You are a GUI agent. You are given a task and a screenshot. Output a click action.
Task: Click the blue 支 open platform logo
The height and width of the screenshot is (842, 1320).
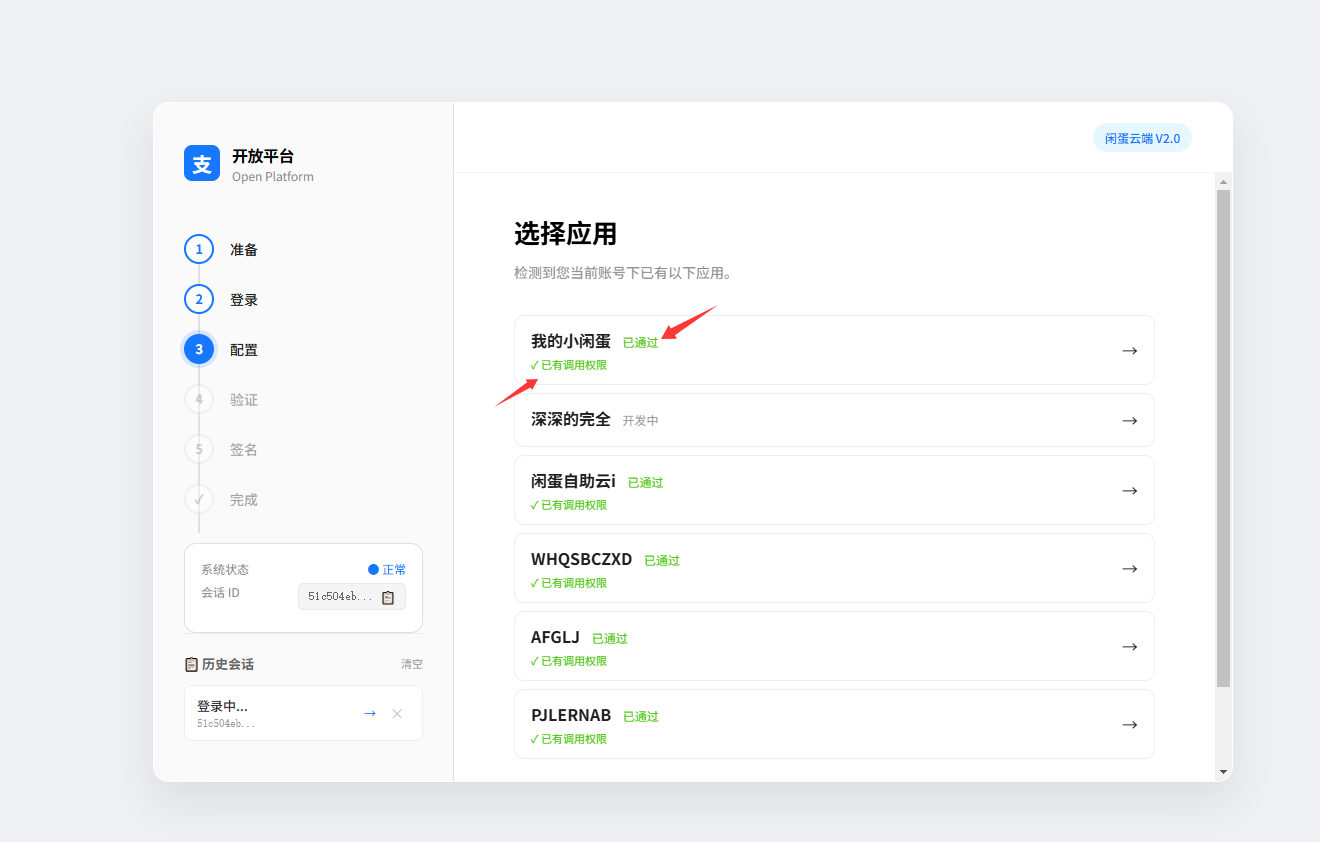point(202,163)
